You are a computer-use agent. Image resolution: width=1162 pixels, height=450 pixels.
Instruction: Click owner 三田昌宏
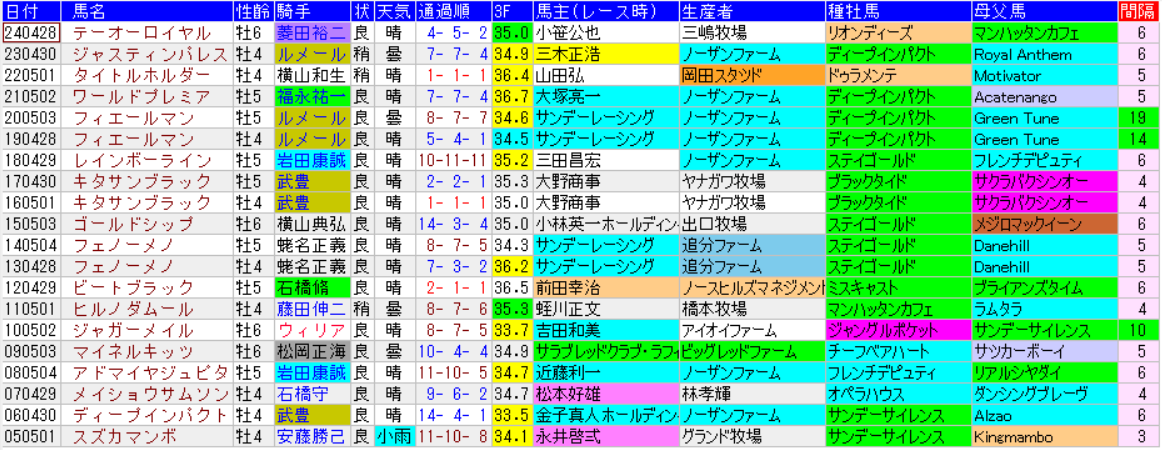pyautogui.click(x=605, y=161)
